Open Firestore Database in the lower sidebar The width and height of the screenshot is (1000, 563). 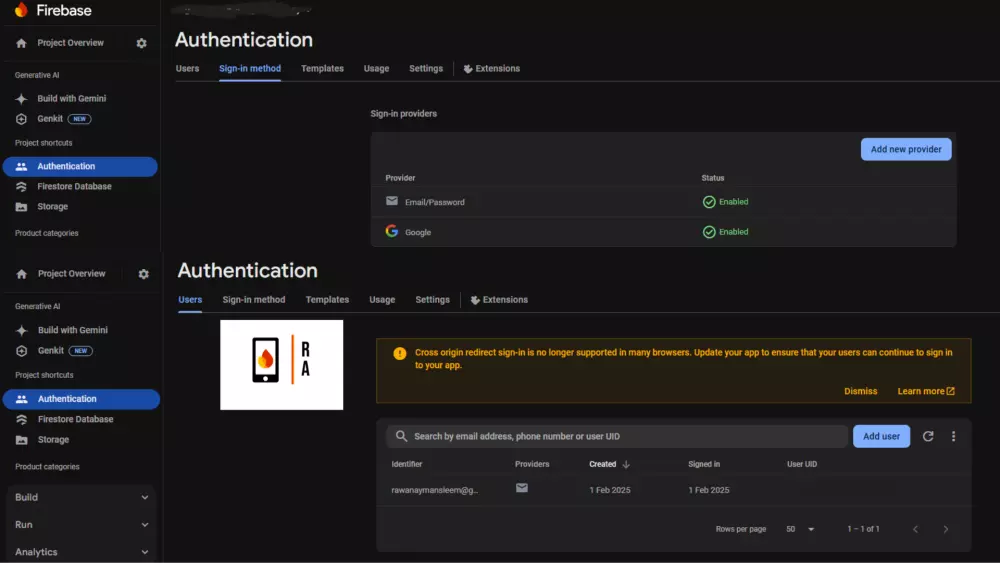click(75, 420)
